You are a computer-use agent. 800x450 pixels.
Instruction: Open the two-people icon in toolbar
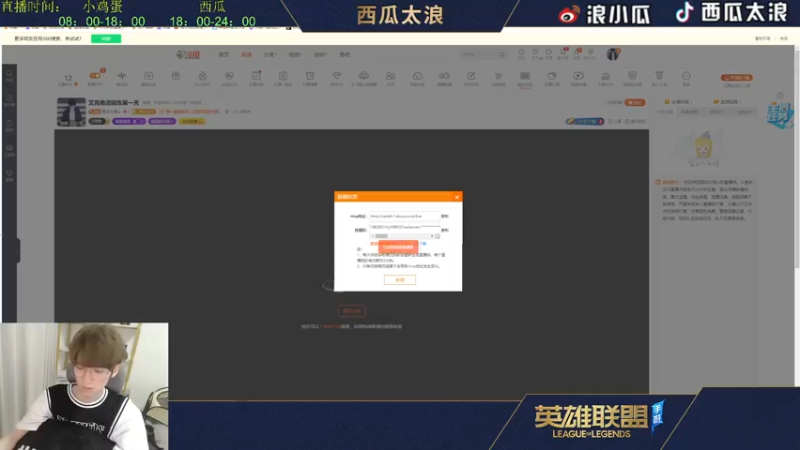390,77
